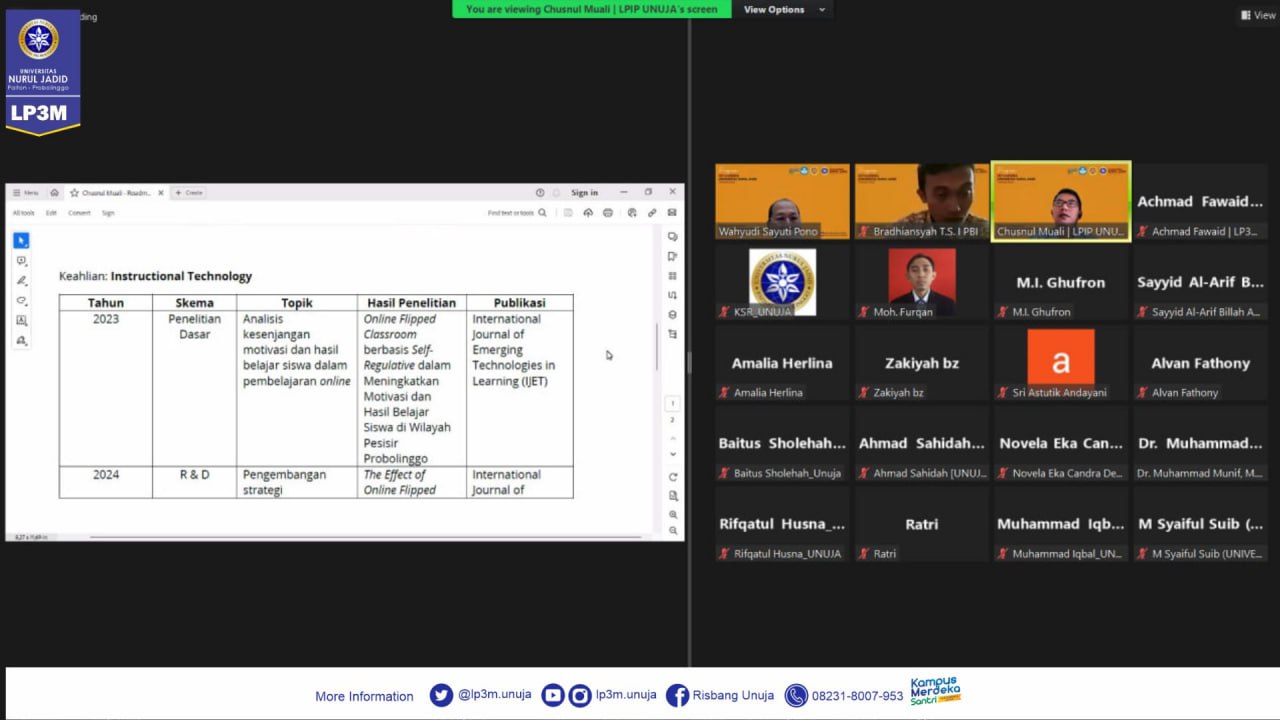The image size is (1280, 720).
Task: Click the zoom in magnifier icon
Action: click(x=673, y=514)
